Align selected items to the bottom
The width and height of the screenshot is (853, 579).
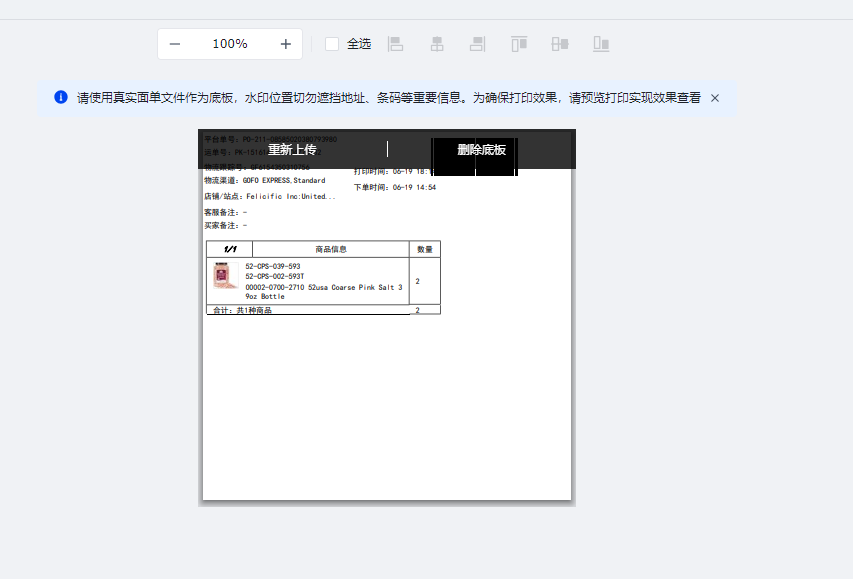601,44
